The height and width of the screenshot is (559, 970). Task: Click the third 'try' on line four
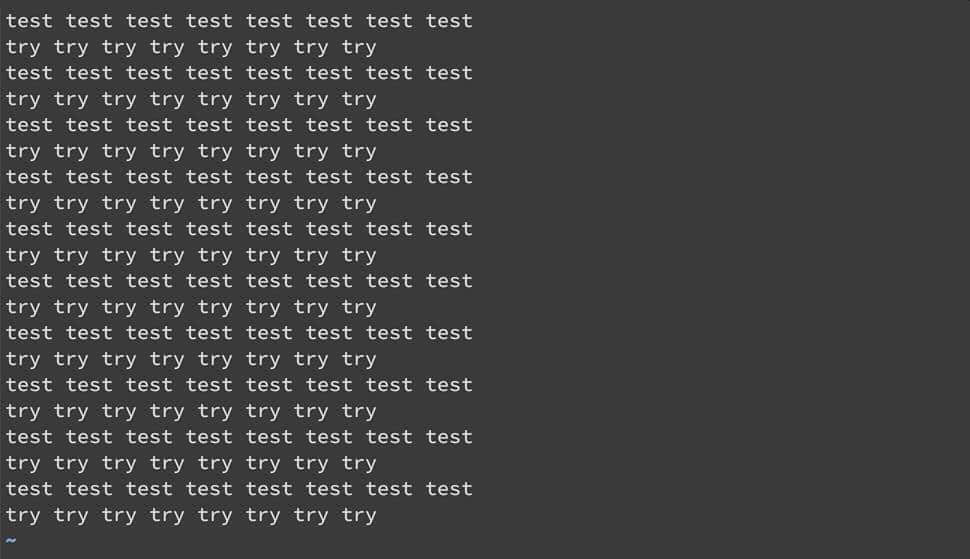pyautogui.click(x=119, y=99)
